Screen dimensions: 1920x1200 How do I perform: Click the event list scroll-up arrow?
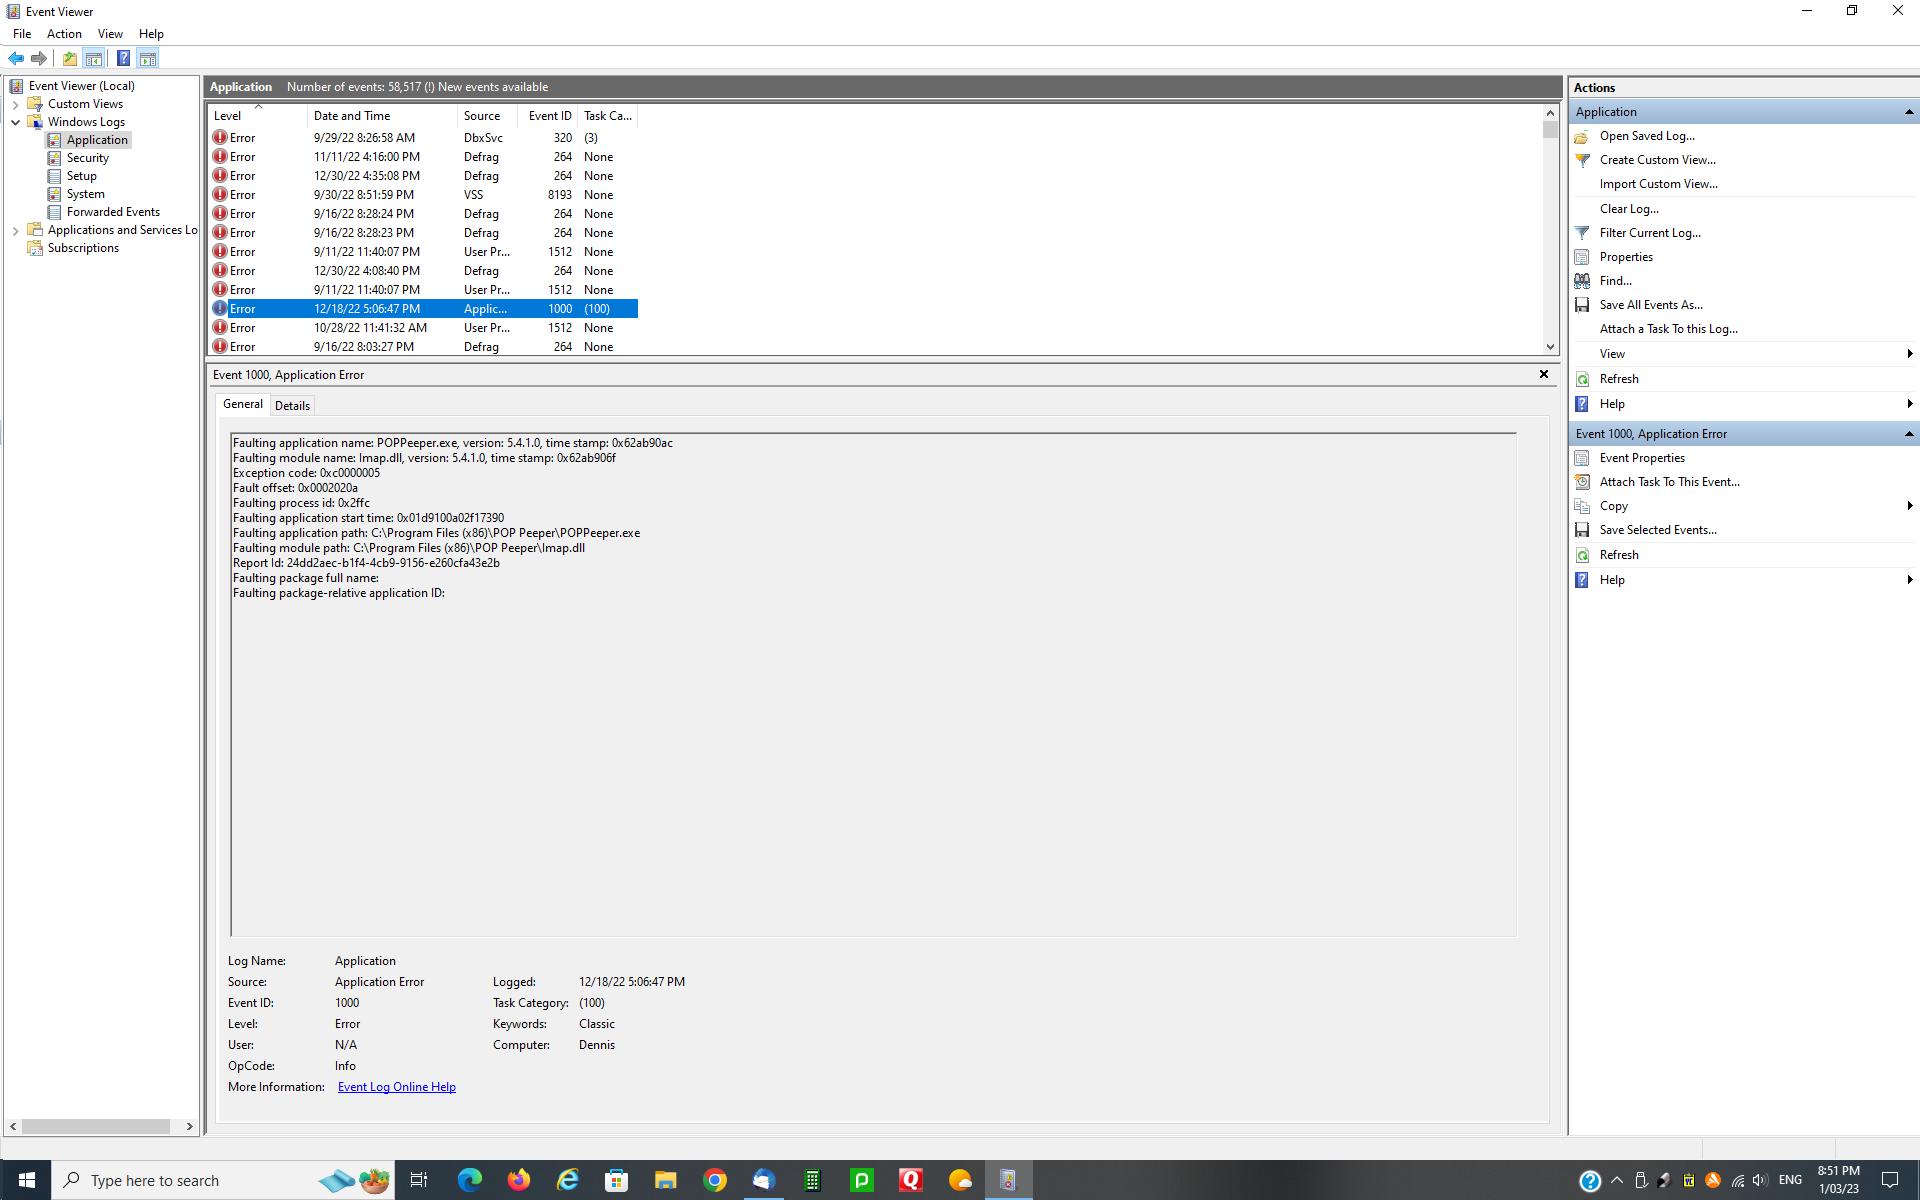(x=1550, y=113)
